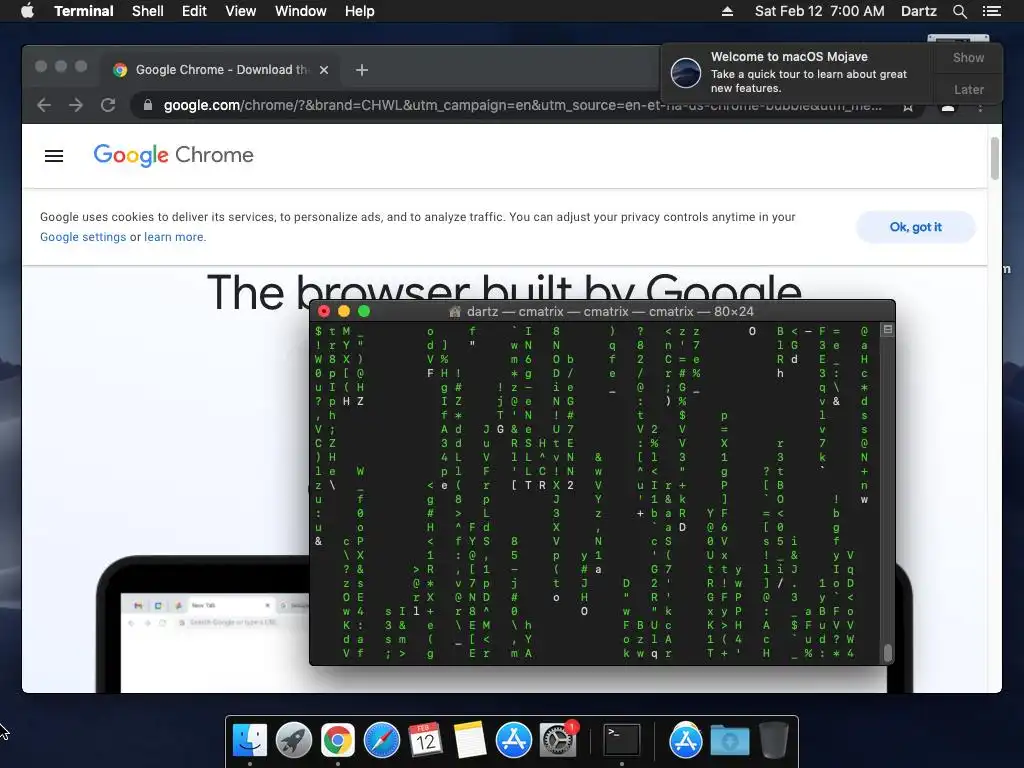This screenshot has height=768, width=1024.
Task: Open the Help menu
Action: click(360, 11)
